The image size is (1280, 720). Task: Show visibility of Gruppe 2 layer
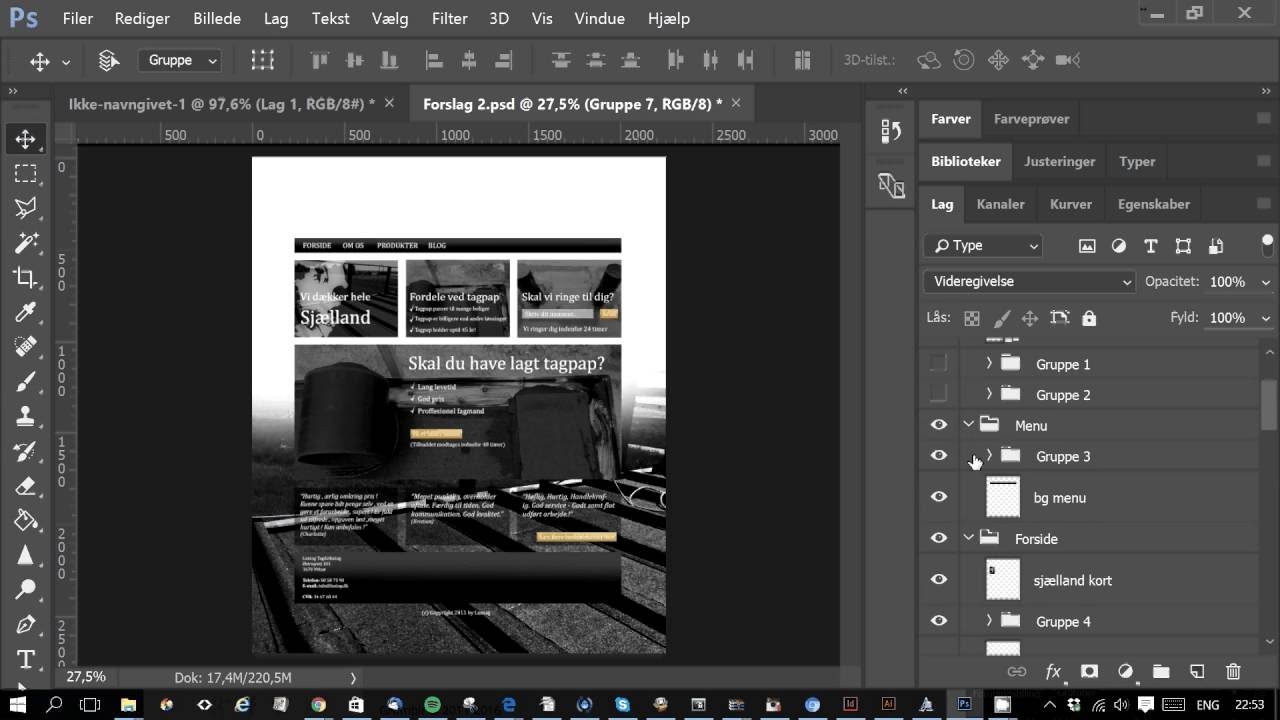938,394
